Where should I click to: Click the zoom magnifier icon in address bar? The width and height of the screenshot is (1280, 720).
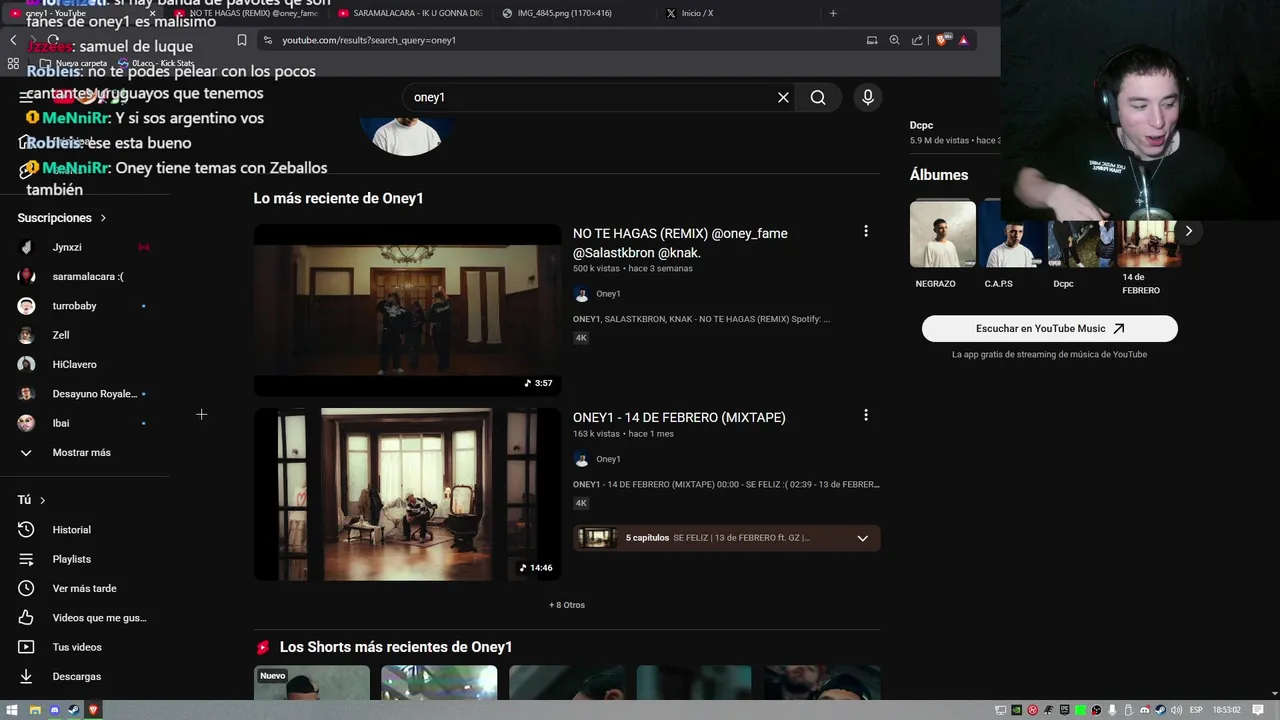[x=894, y=40]
